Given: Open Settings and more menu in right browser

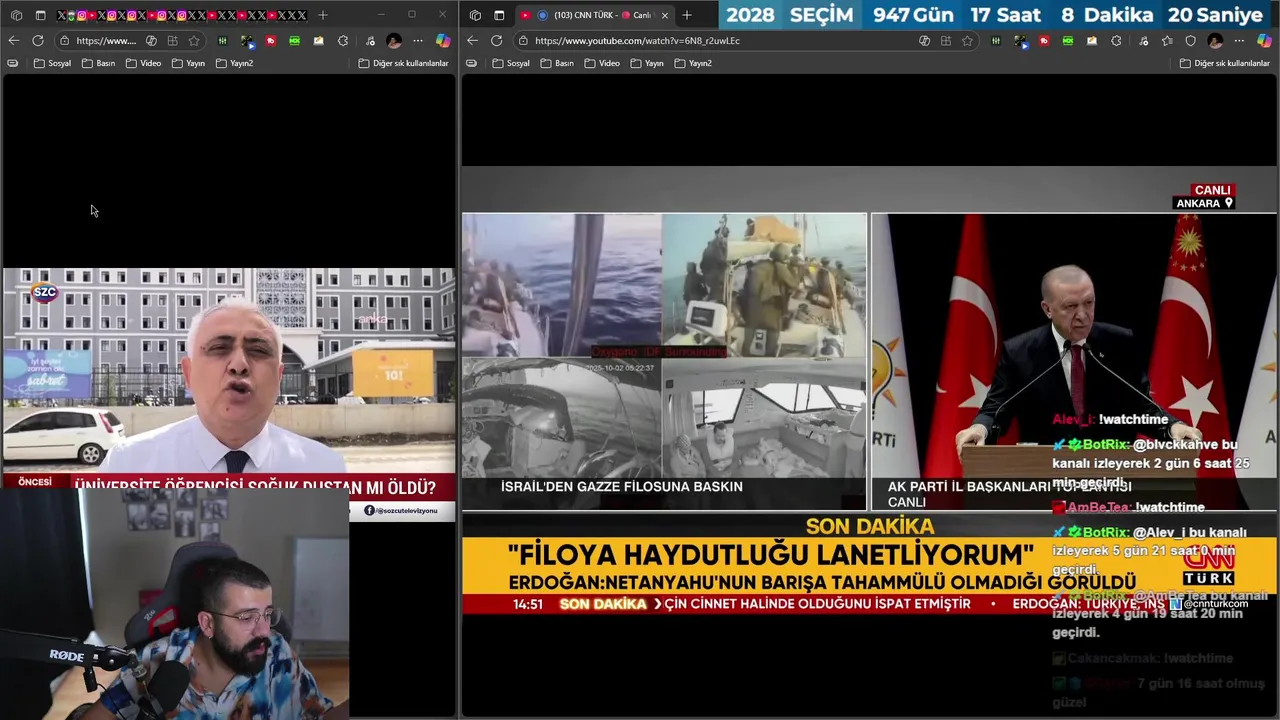Looking at the screenshot, I should click(1239, 41).
